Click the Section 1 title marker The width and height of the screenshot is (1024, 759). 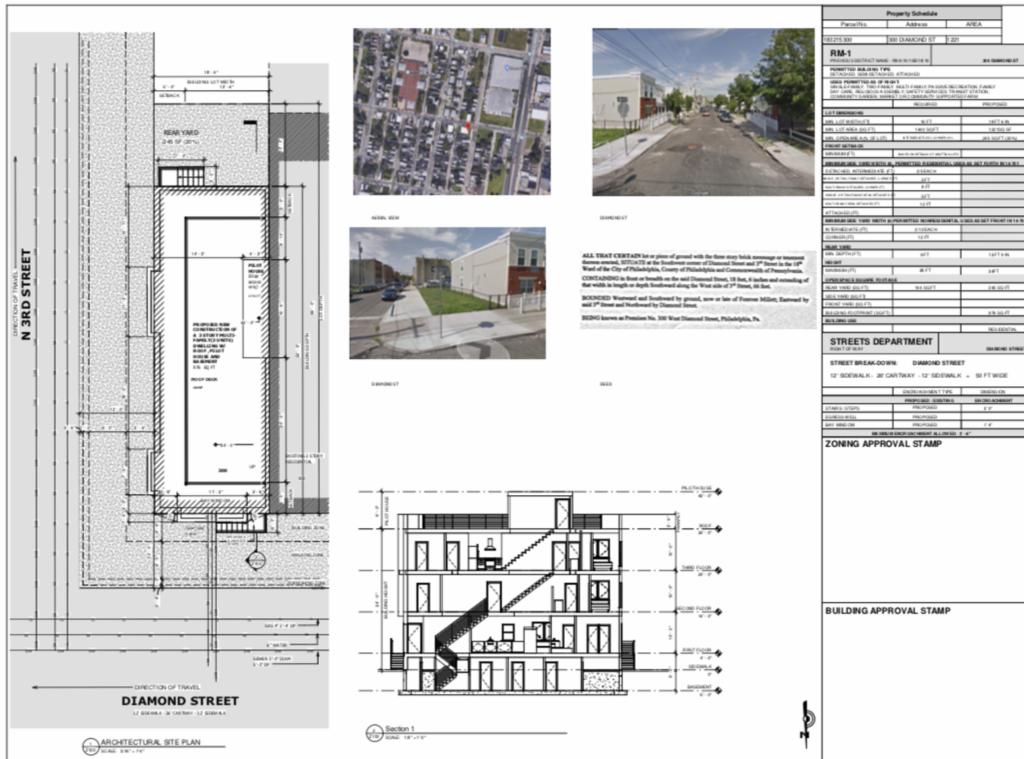[375, 731]
